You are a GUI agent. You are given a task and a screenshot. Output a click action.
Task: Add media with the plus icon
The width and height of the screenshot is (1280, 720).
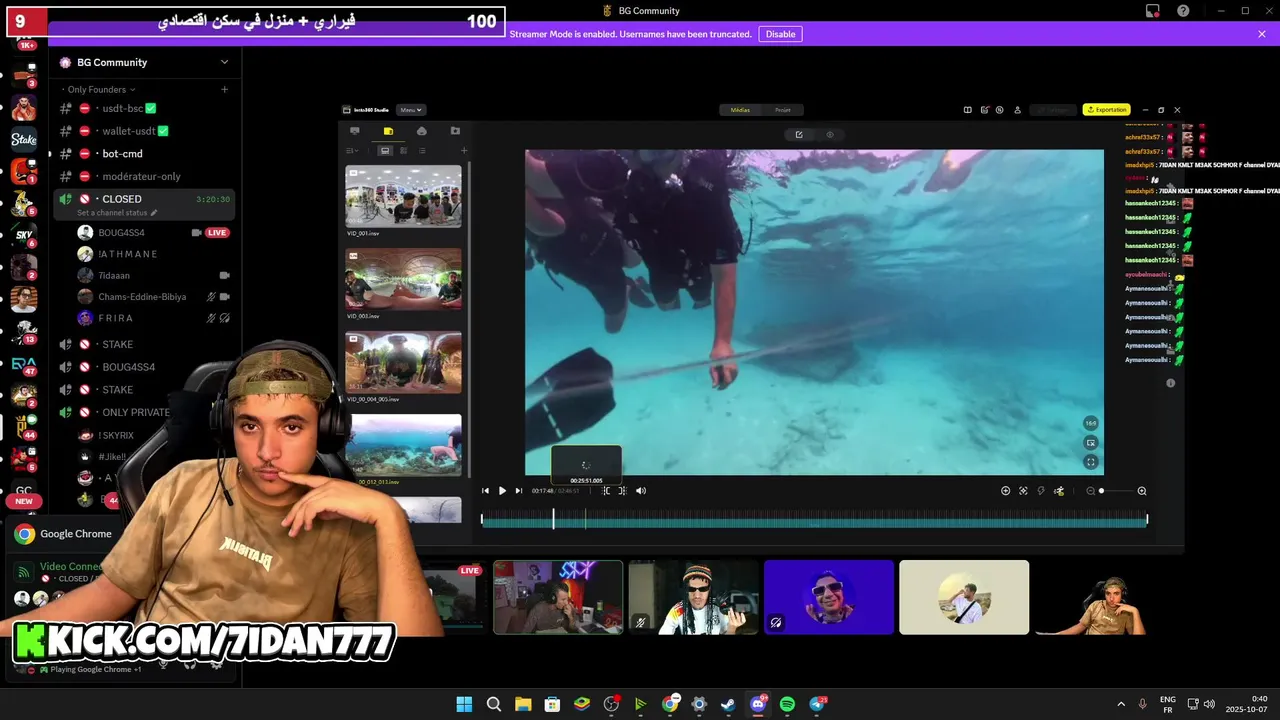coord(463,151)
